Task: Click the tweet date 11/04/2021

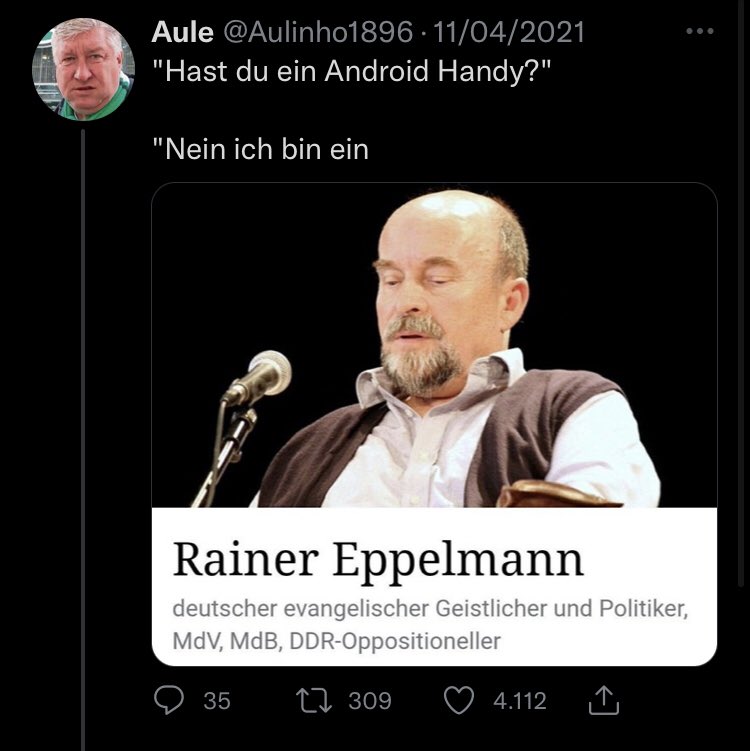Action: pyautogui.click(x=509, y=32)
